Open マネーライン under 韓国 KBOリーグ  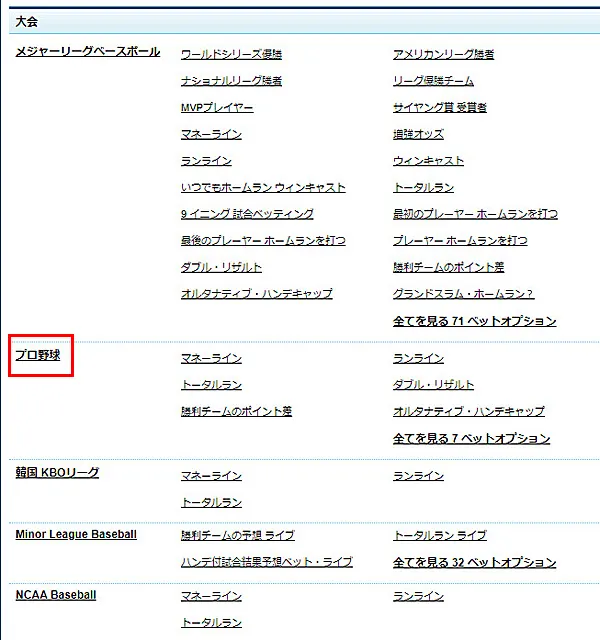[x=211, y=476]
